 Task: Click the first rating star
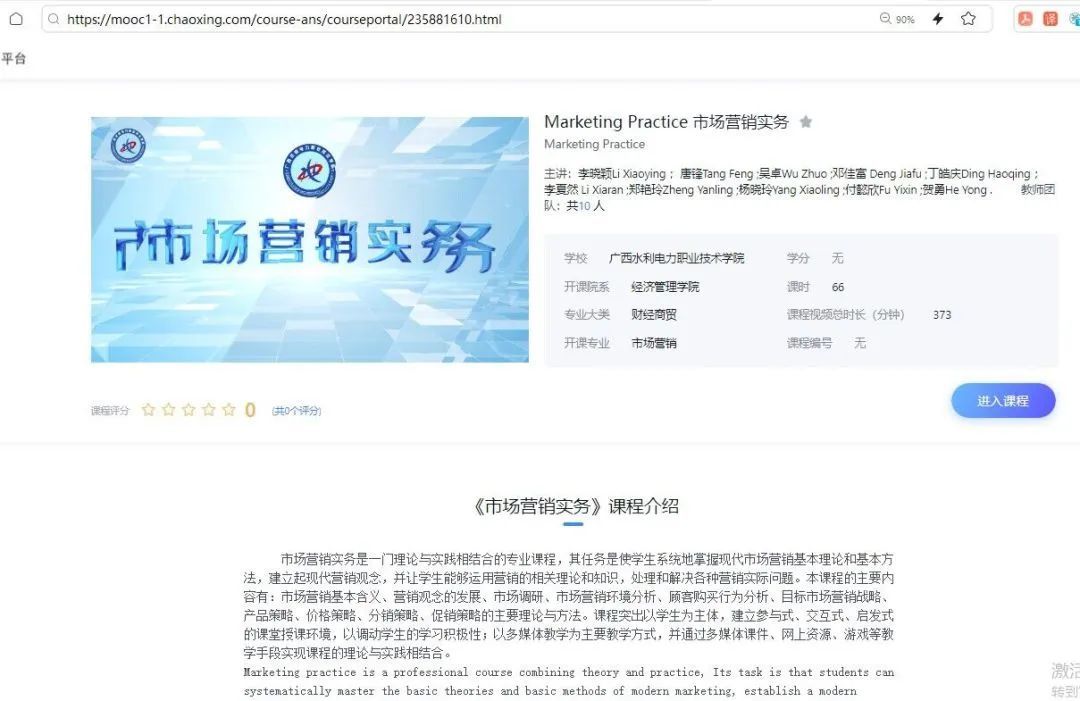149,409
